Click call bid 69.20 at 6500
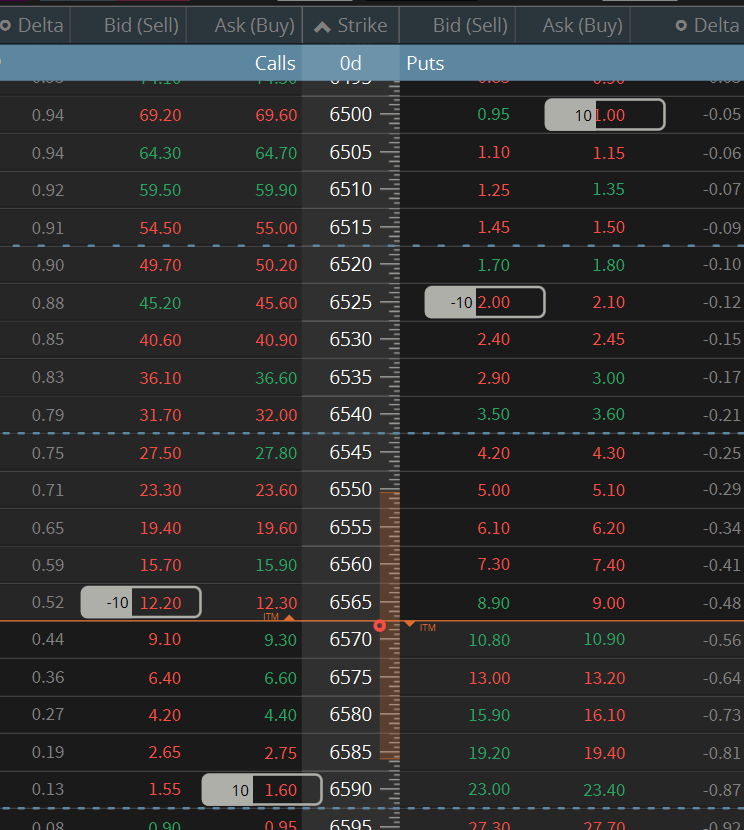Viewport: 744px width, 830px height. pyautogui.click(x=160, y=115)
